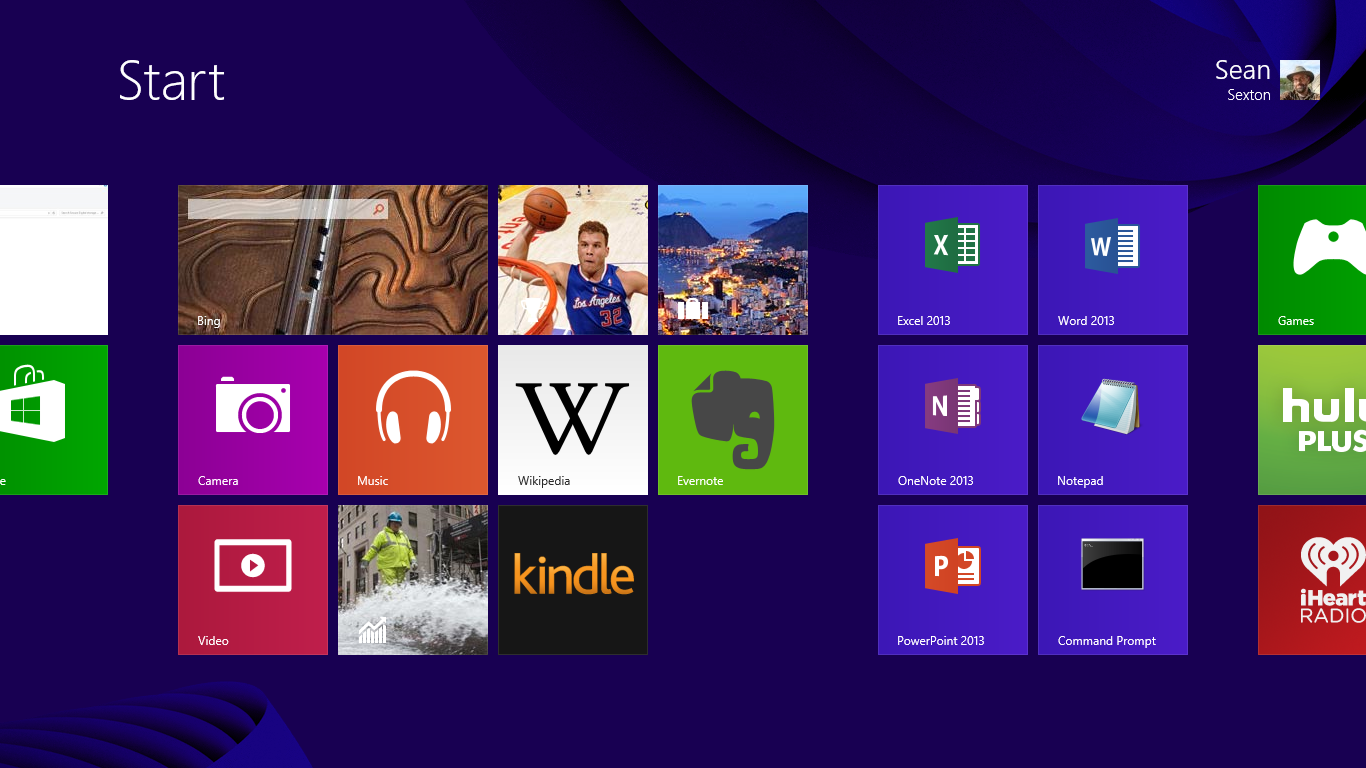Screen dimensions: 1366x768
Task: Launch the Kindle app tile
Action: tap(572, 580)
